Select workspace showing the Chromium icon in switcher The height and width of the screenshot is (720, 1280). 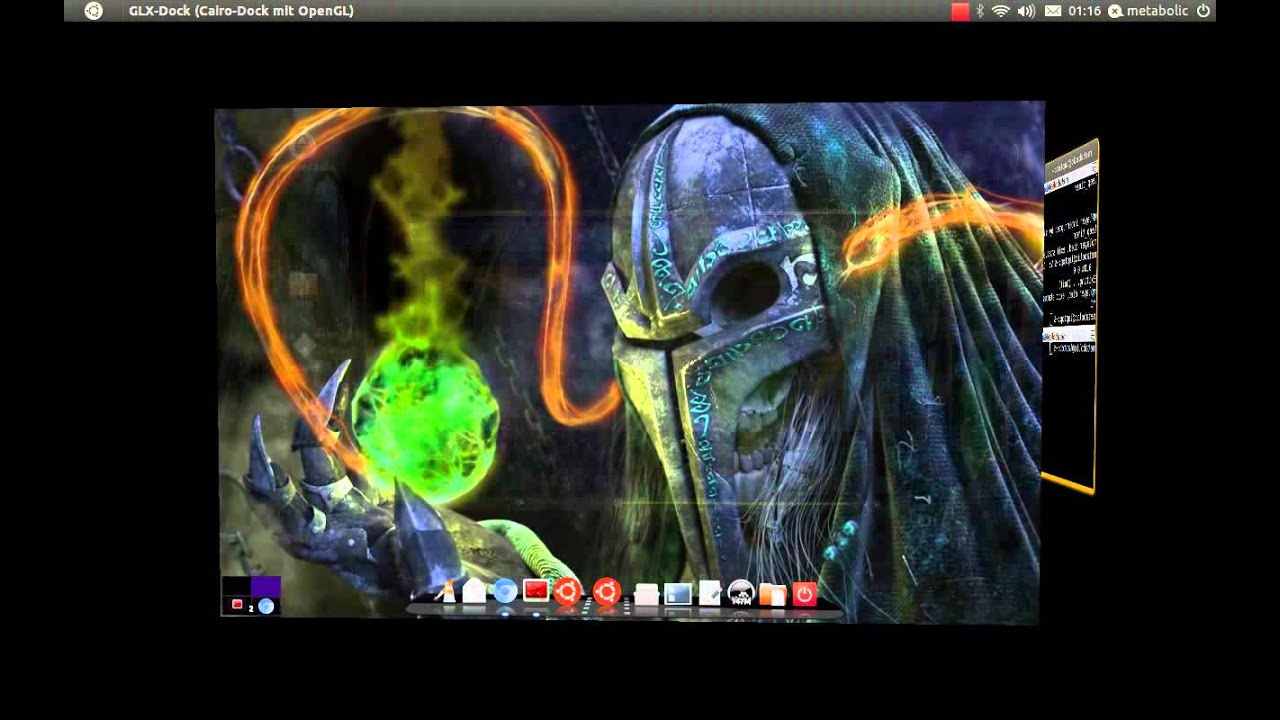pyautogui.click(x=266, y=605)
